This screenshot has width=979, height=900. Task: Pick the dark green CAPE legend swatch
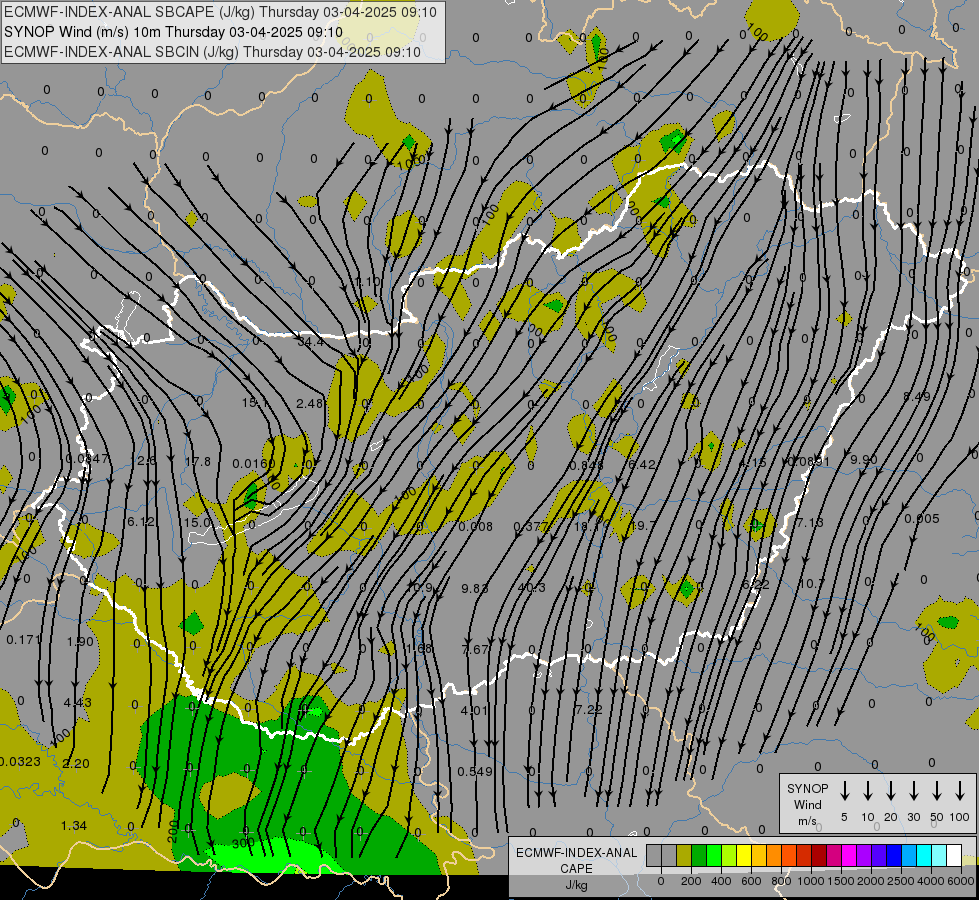click(699, 855)
